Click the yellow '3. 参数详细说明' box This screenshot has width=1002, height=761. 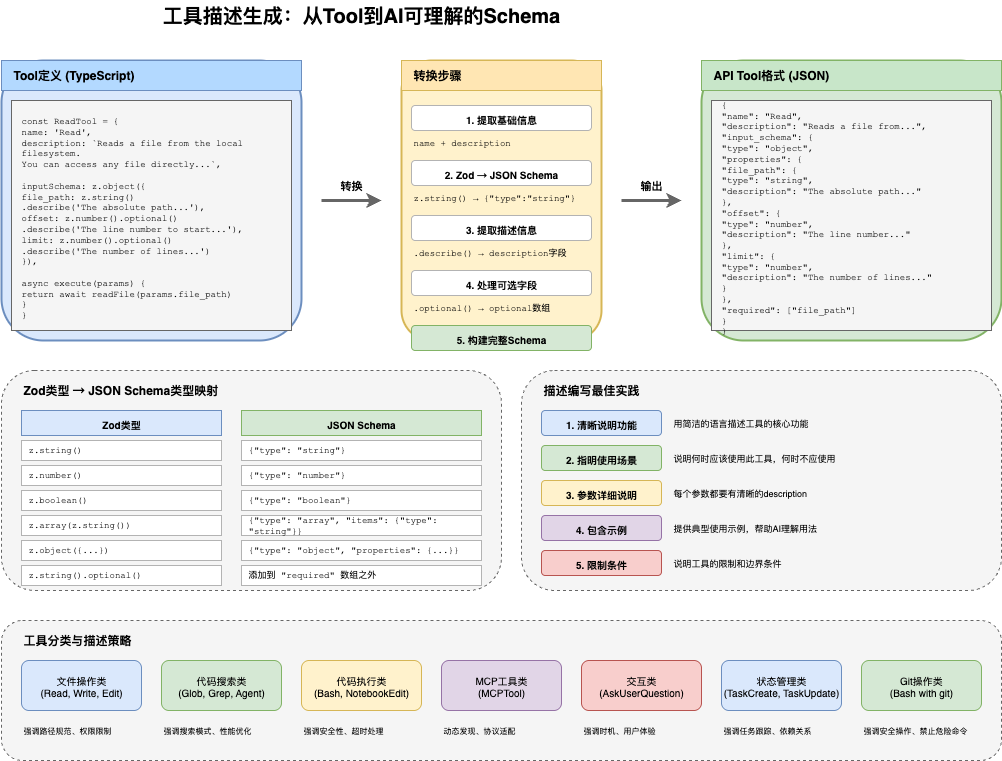coord(601,495)
